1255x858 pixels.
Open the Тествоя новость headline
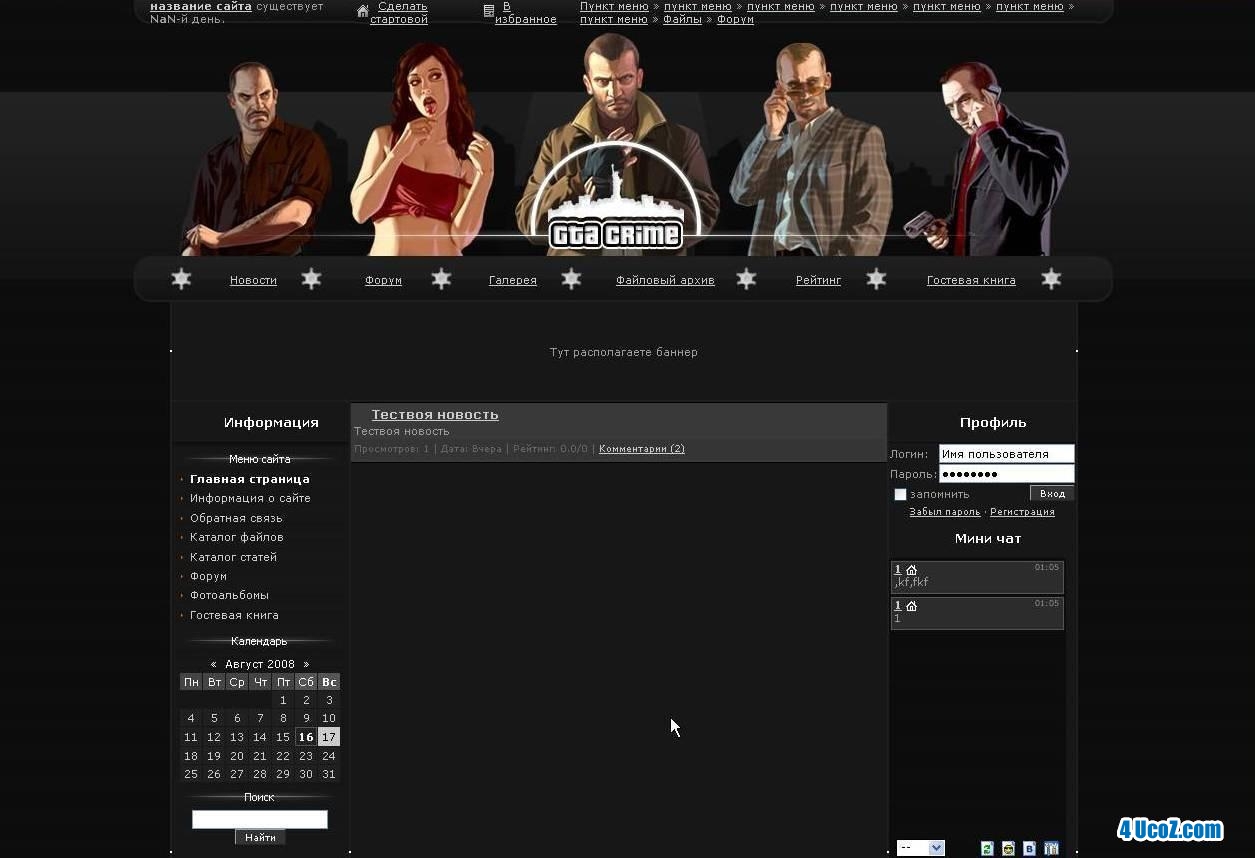pyautogui.click(x=435, y=414)
